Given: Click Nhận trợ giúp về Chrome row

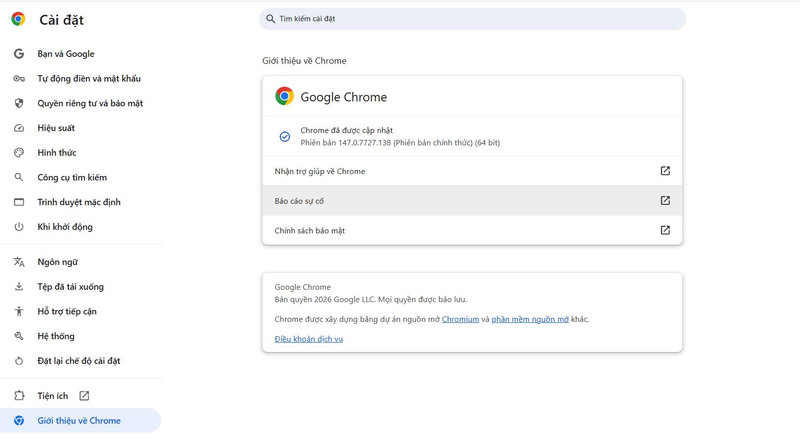Looking at the screenshot, I should pyautogui.click(x=472, y=171).
